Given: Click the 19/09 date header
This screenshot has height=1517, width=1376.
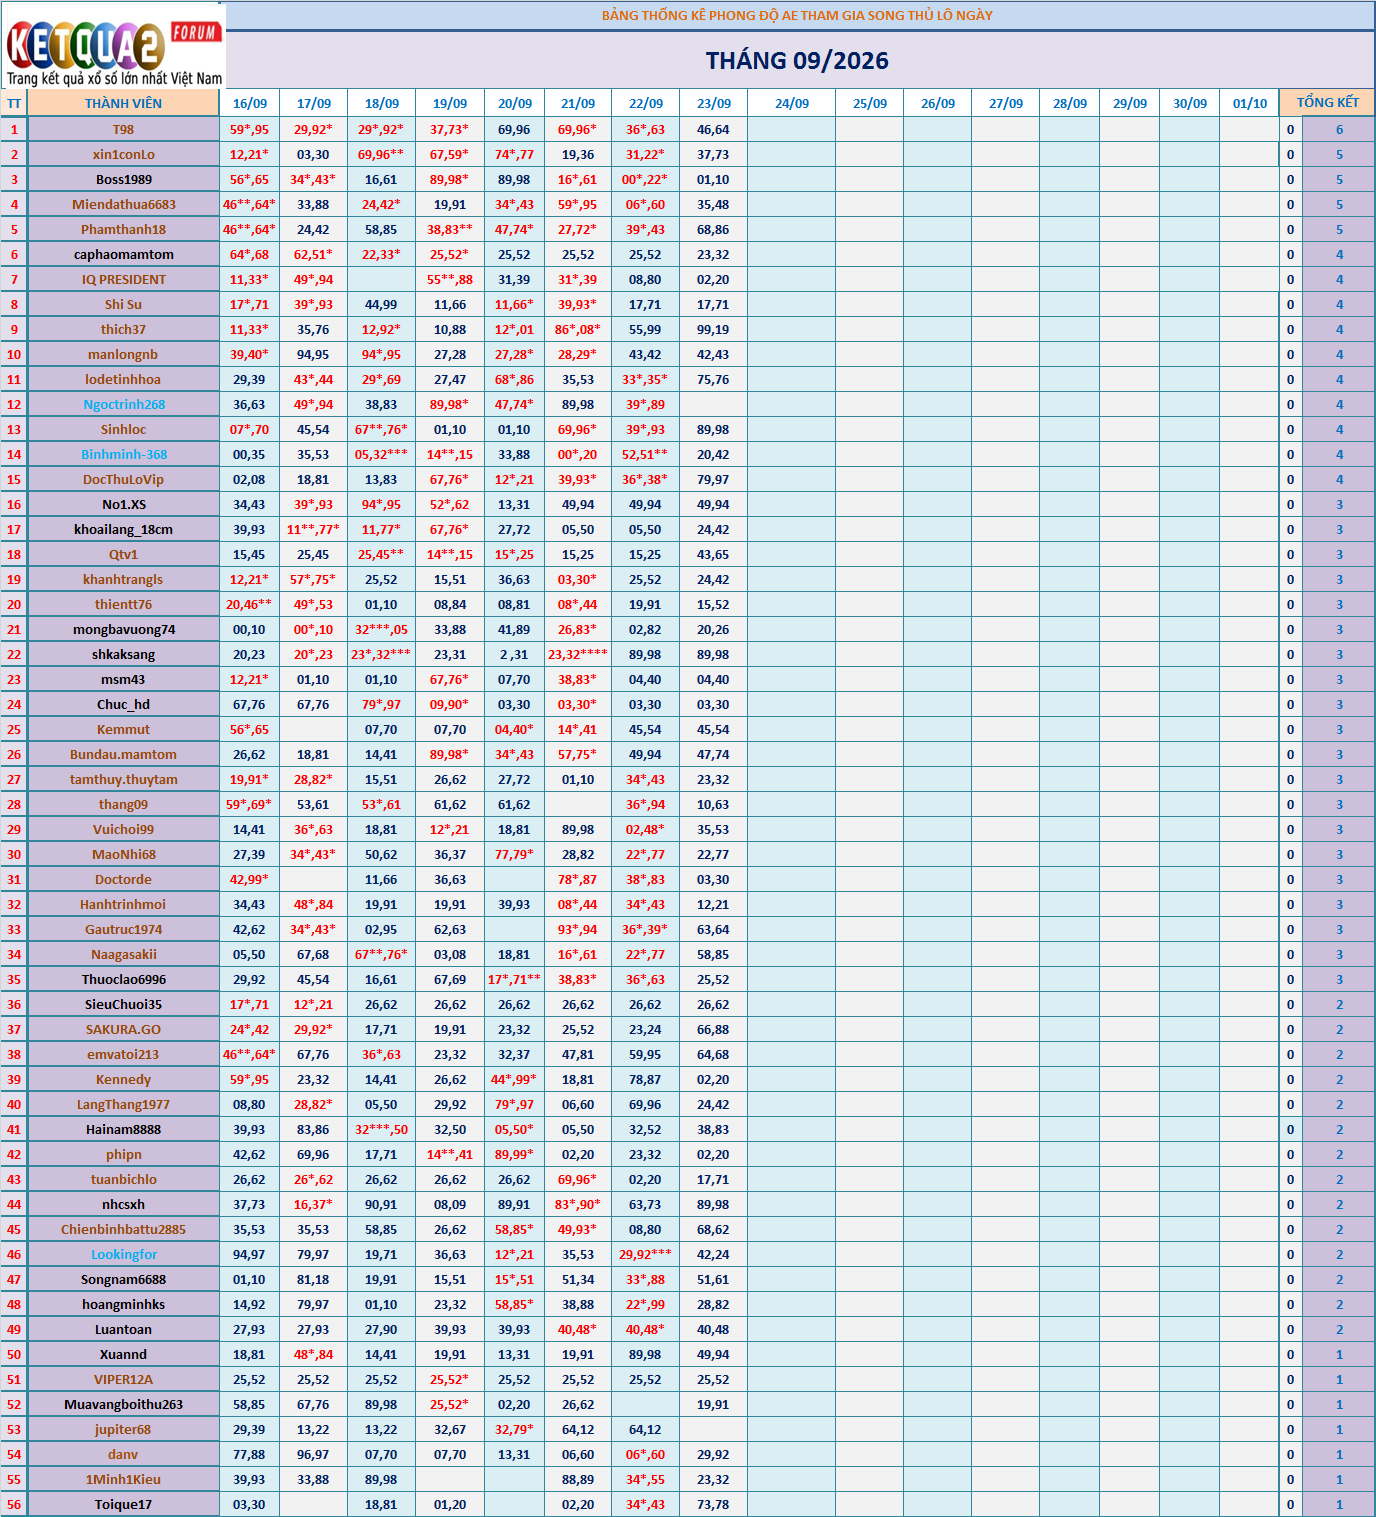Looking at the screenshot, I should (450, 103).
